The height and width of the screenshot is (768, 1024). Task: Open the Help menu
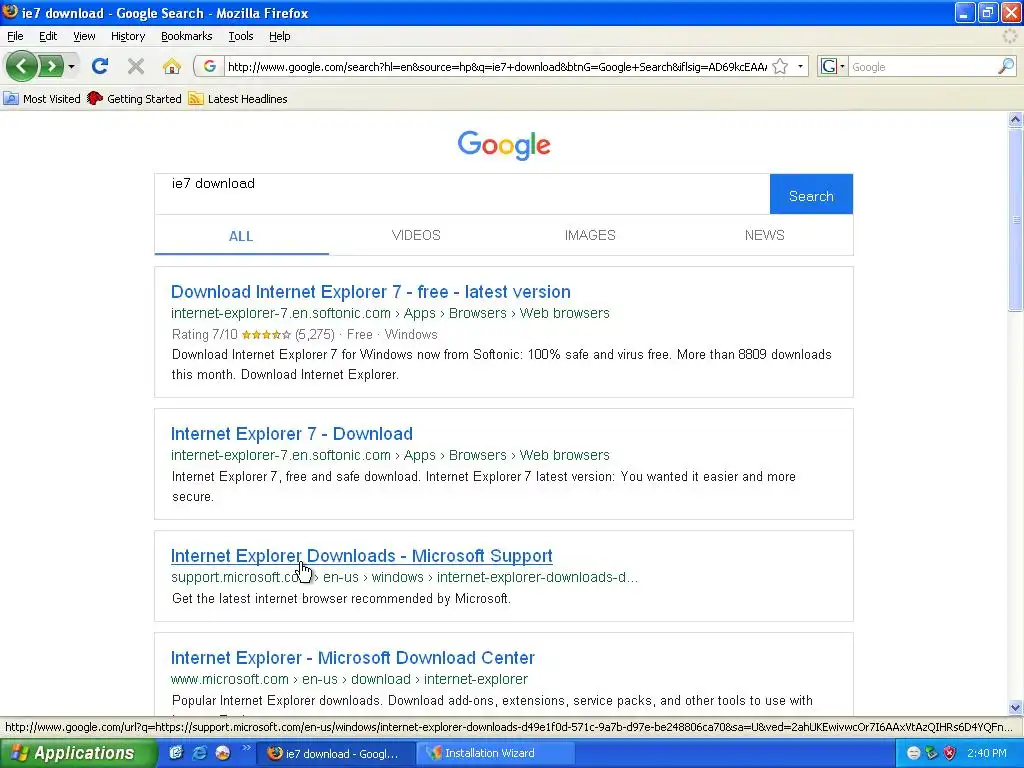(x=280, y=36)
